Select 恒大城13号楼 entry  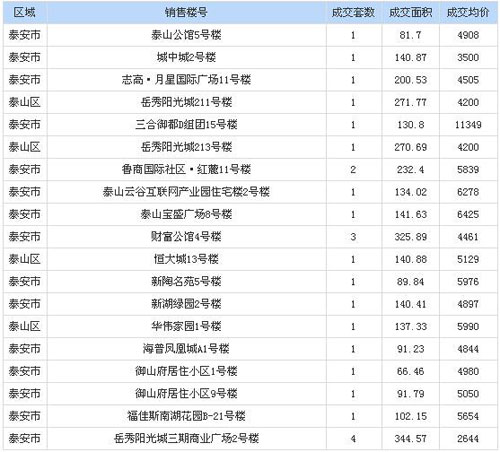tap(186, 259)
